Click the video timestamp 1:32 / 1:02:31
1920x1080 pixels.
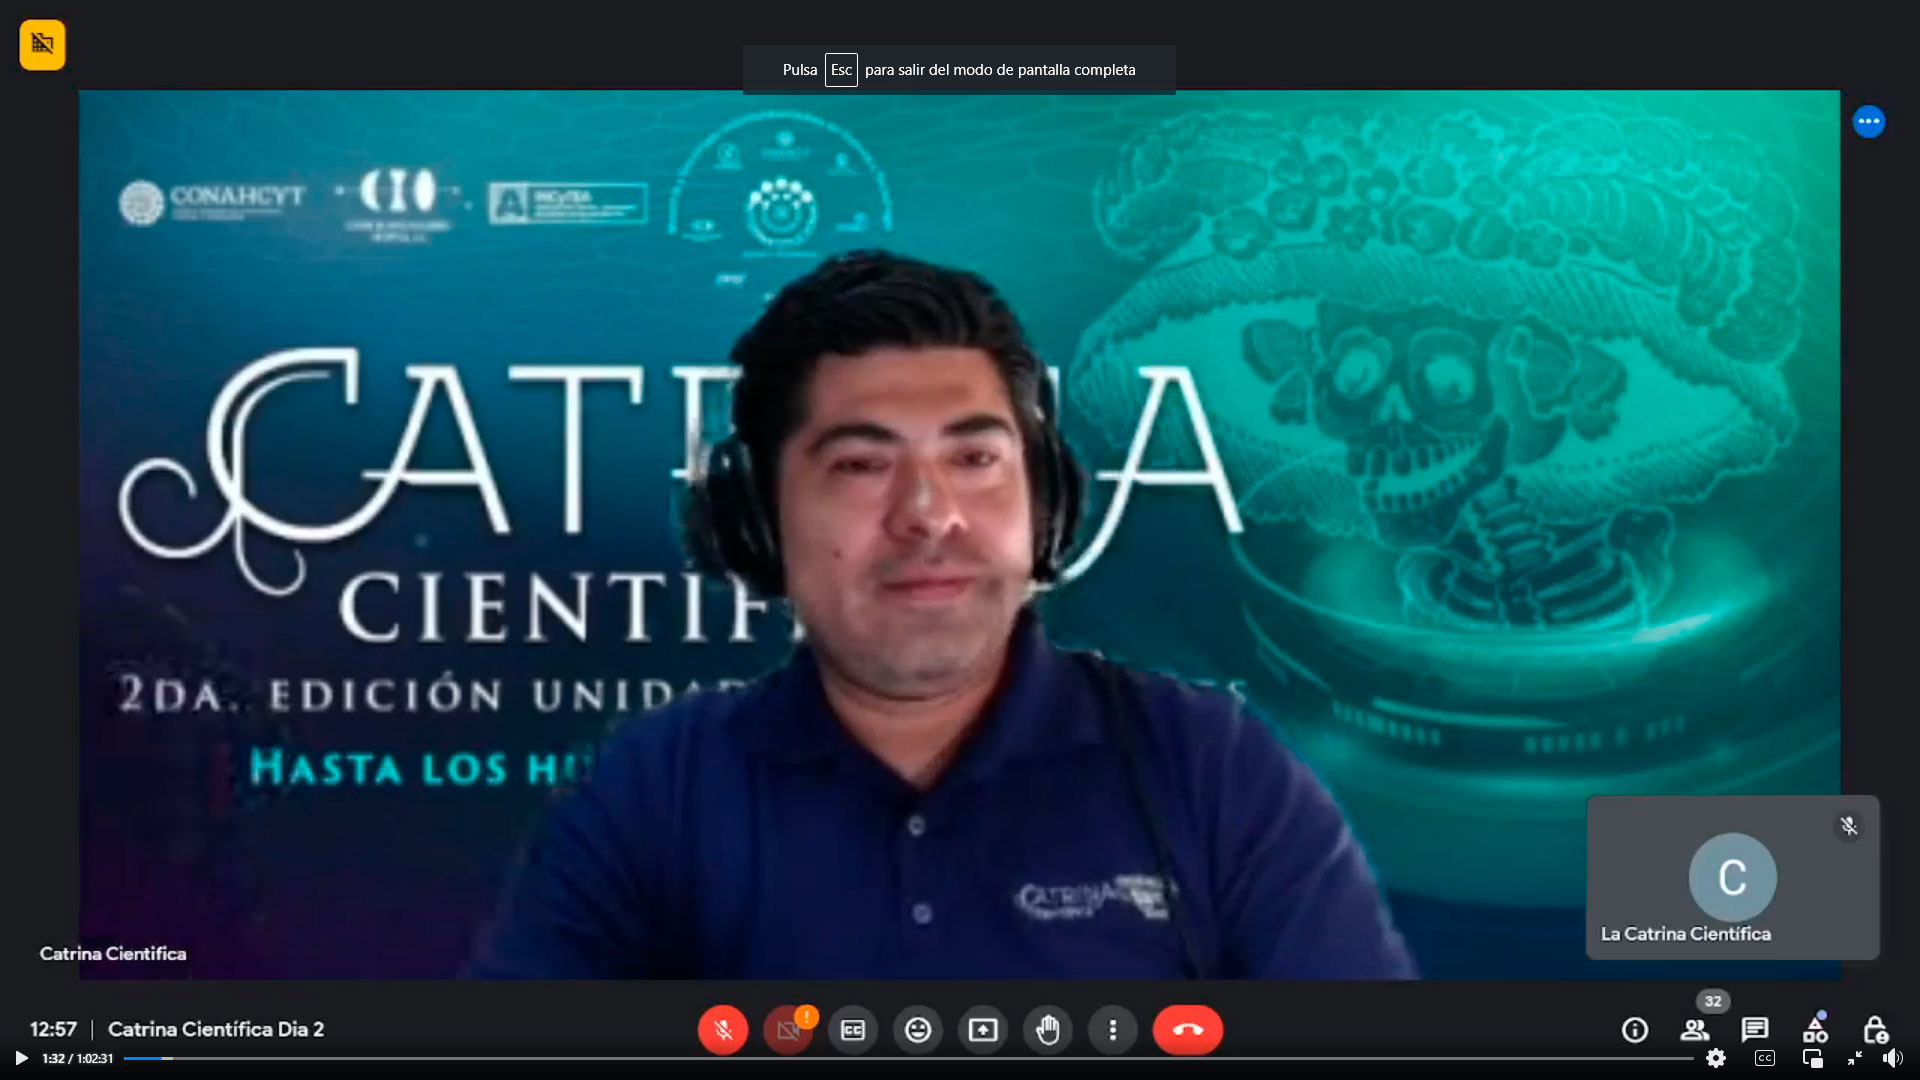tap(77, 1058)
